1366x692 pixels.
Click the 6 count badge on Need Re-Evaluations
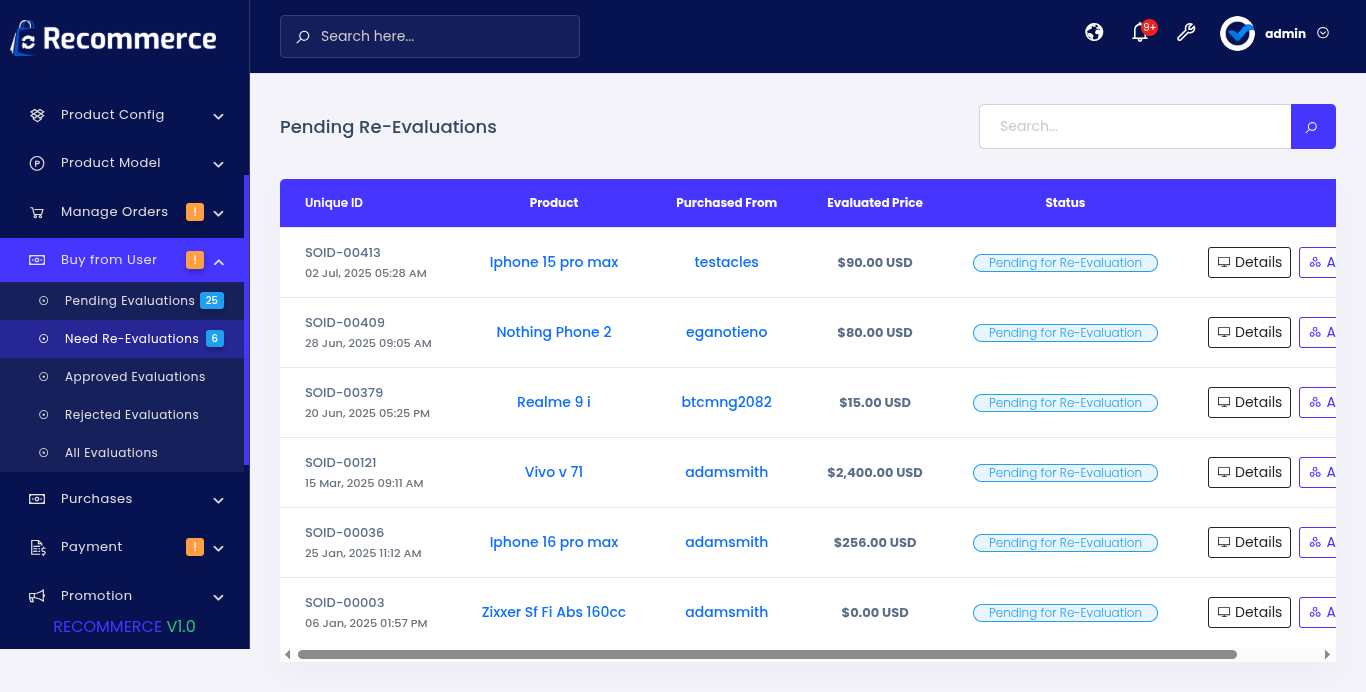215,339
